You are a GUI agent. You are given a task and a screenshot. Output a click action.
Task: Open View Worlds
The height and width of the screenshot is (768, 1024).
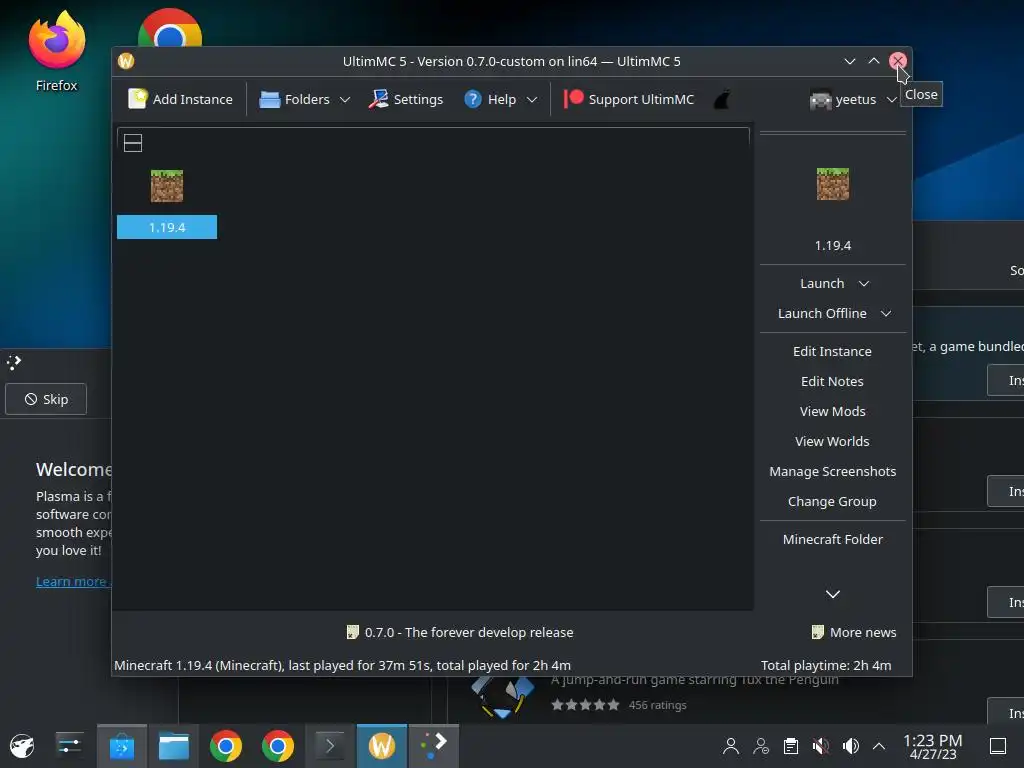pyautogui.click(x=833, y=441)
